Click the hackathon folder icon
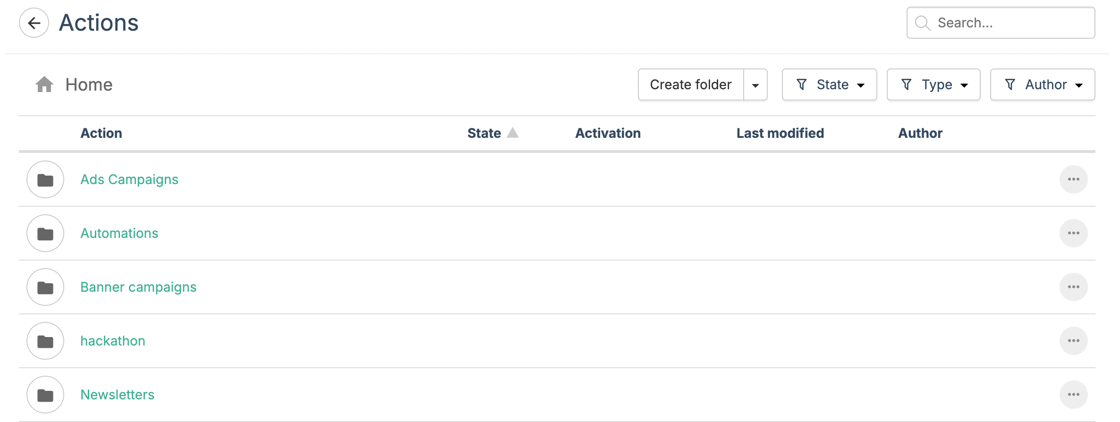 point(45,341)
